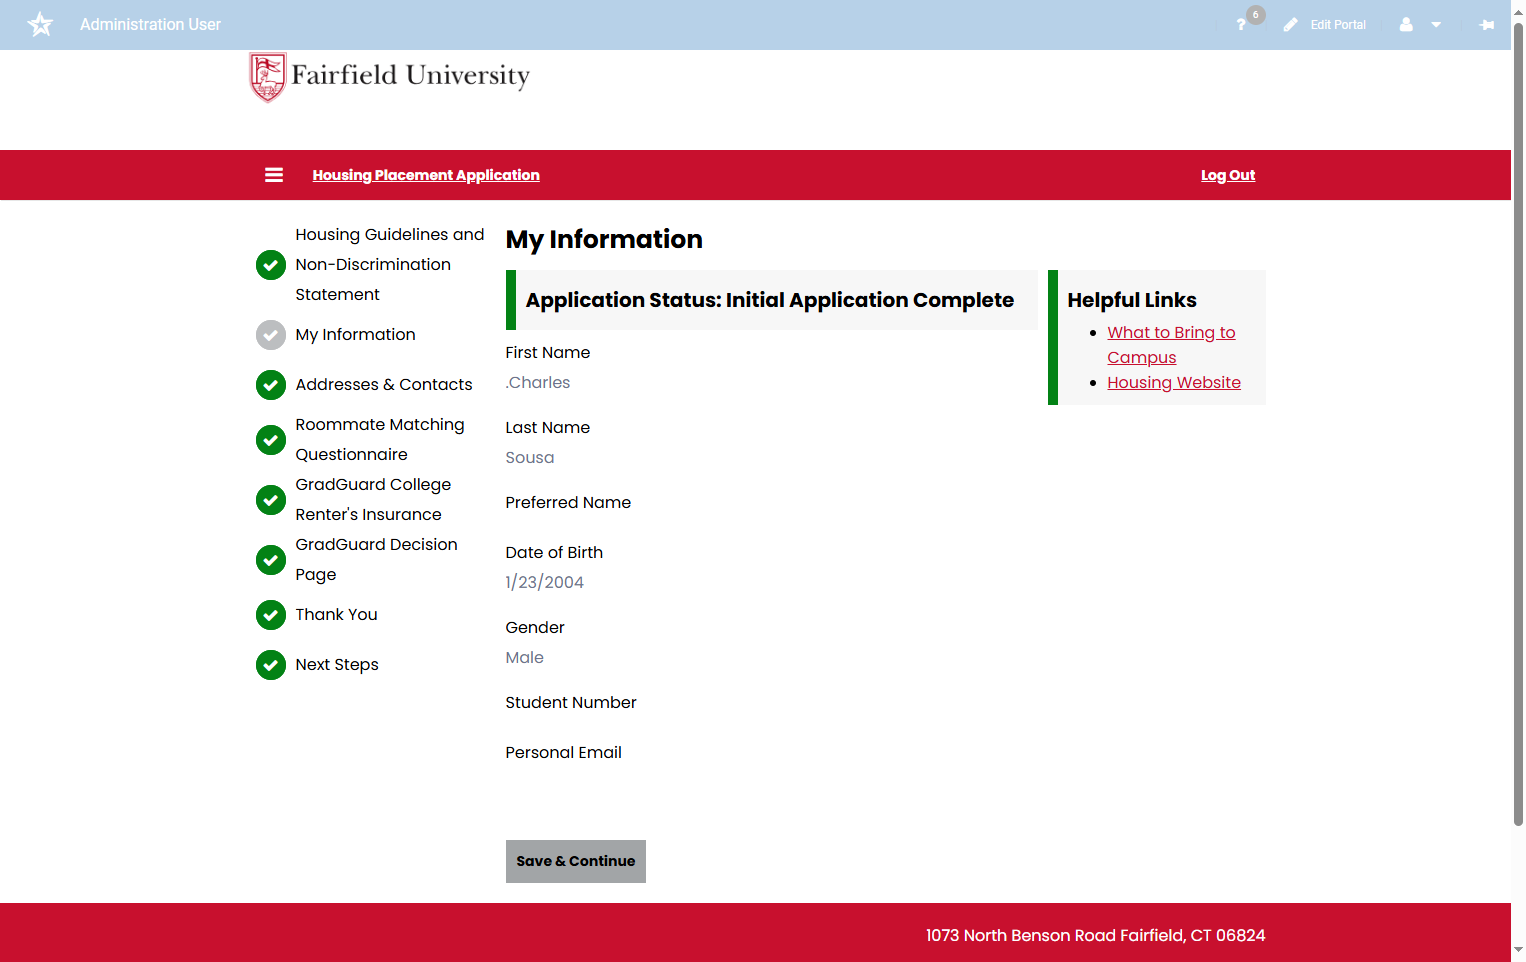Open the hamburger menu icon
Image resolution: width=1526 pixels, height=962 pixels.
tap(274, 175)
